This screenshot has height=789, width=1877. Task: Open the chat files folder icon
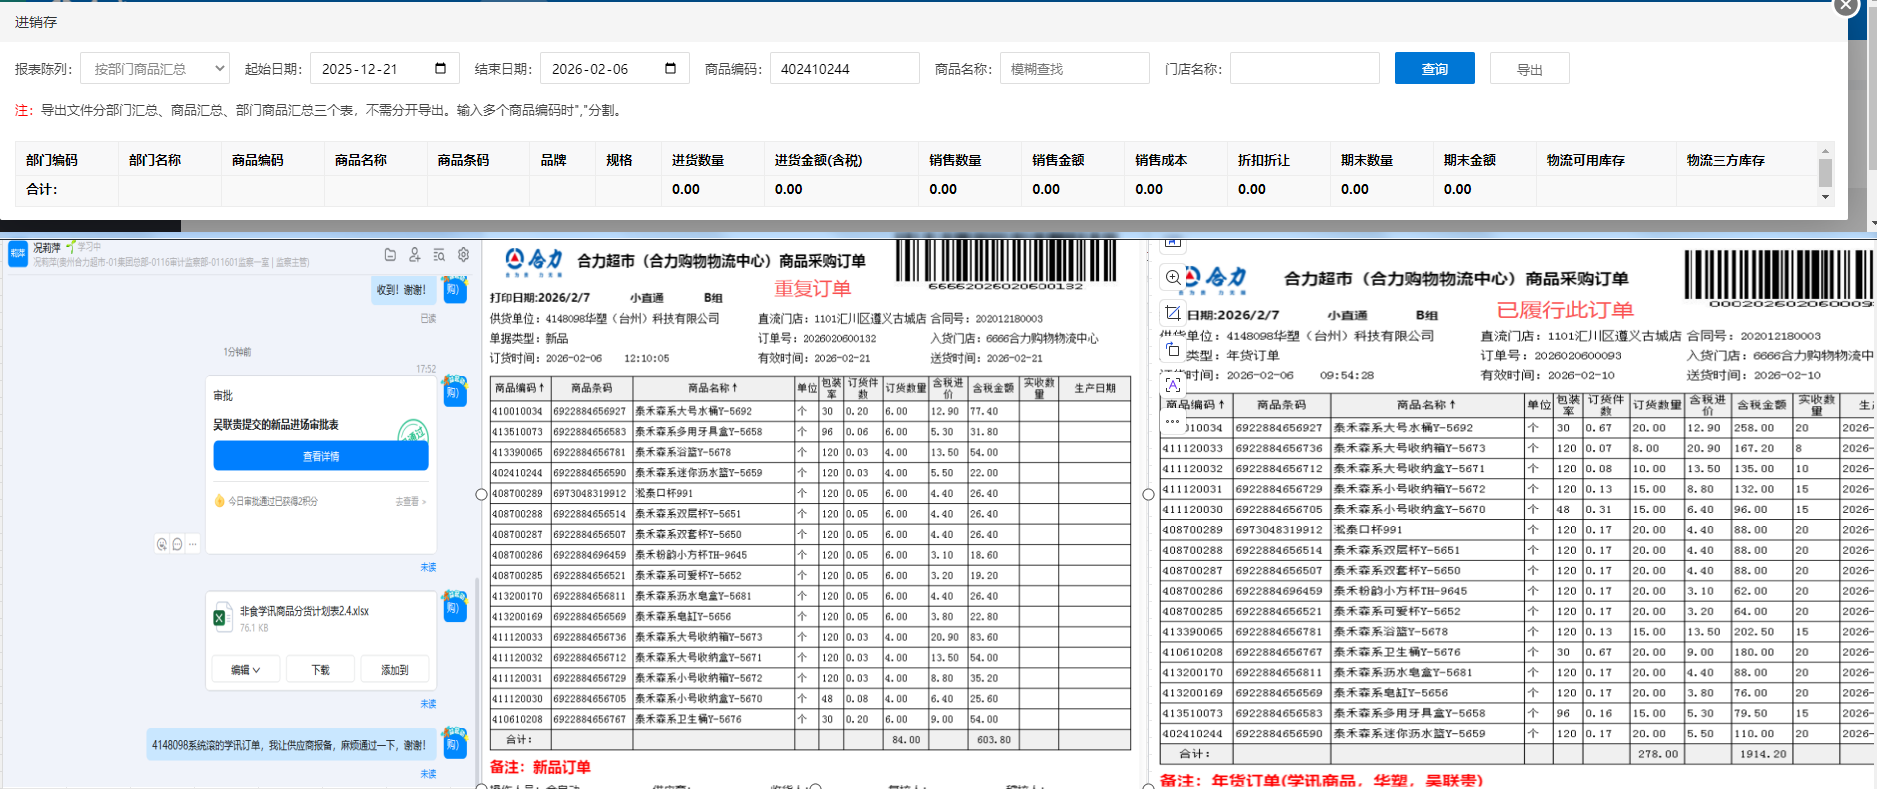(x=390, y=255)
